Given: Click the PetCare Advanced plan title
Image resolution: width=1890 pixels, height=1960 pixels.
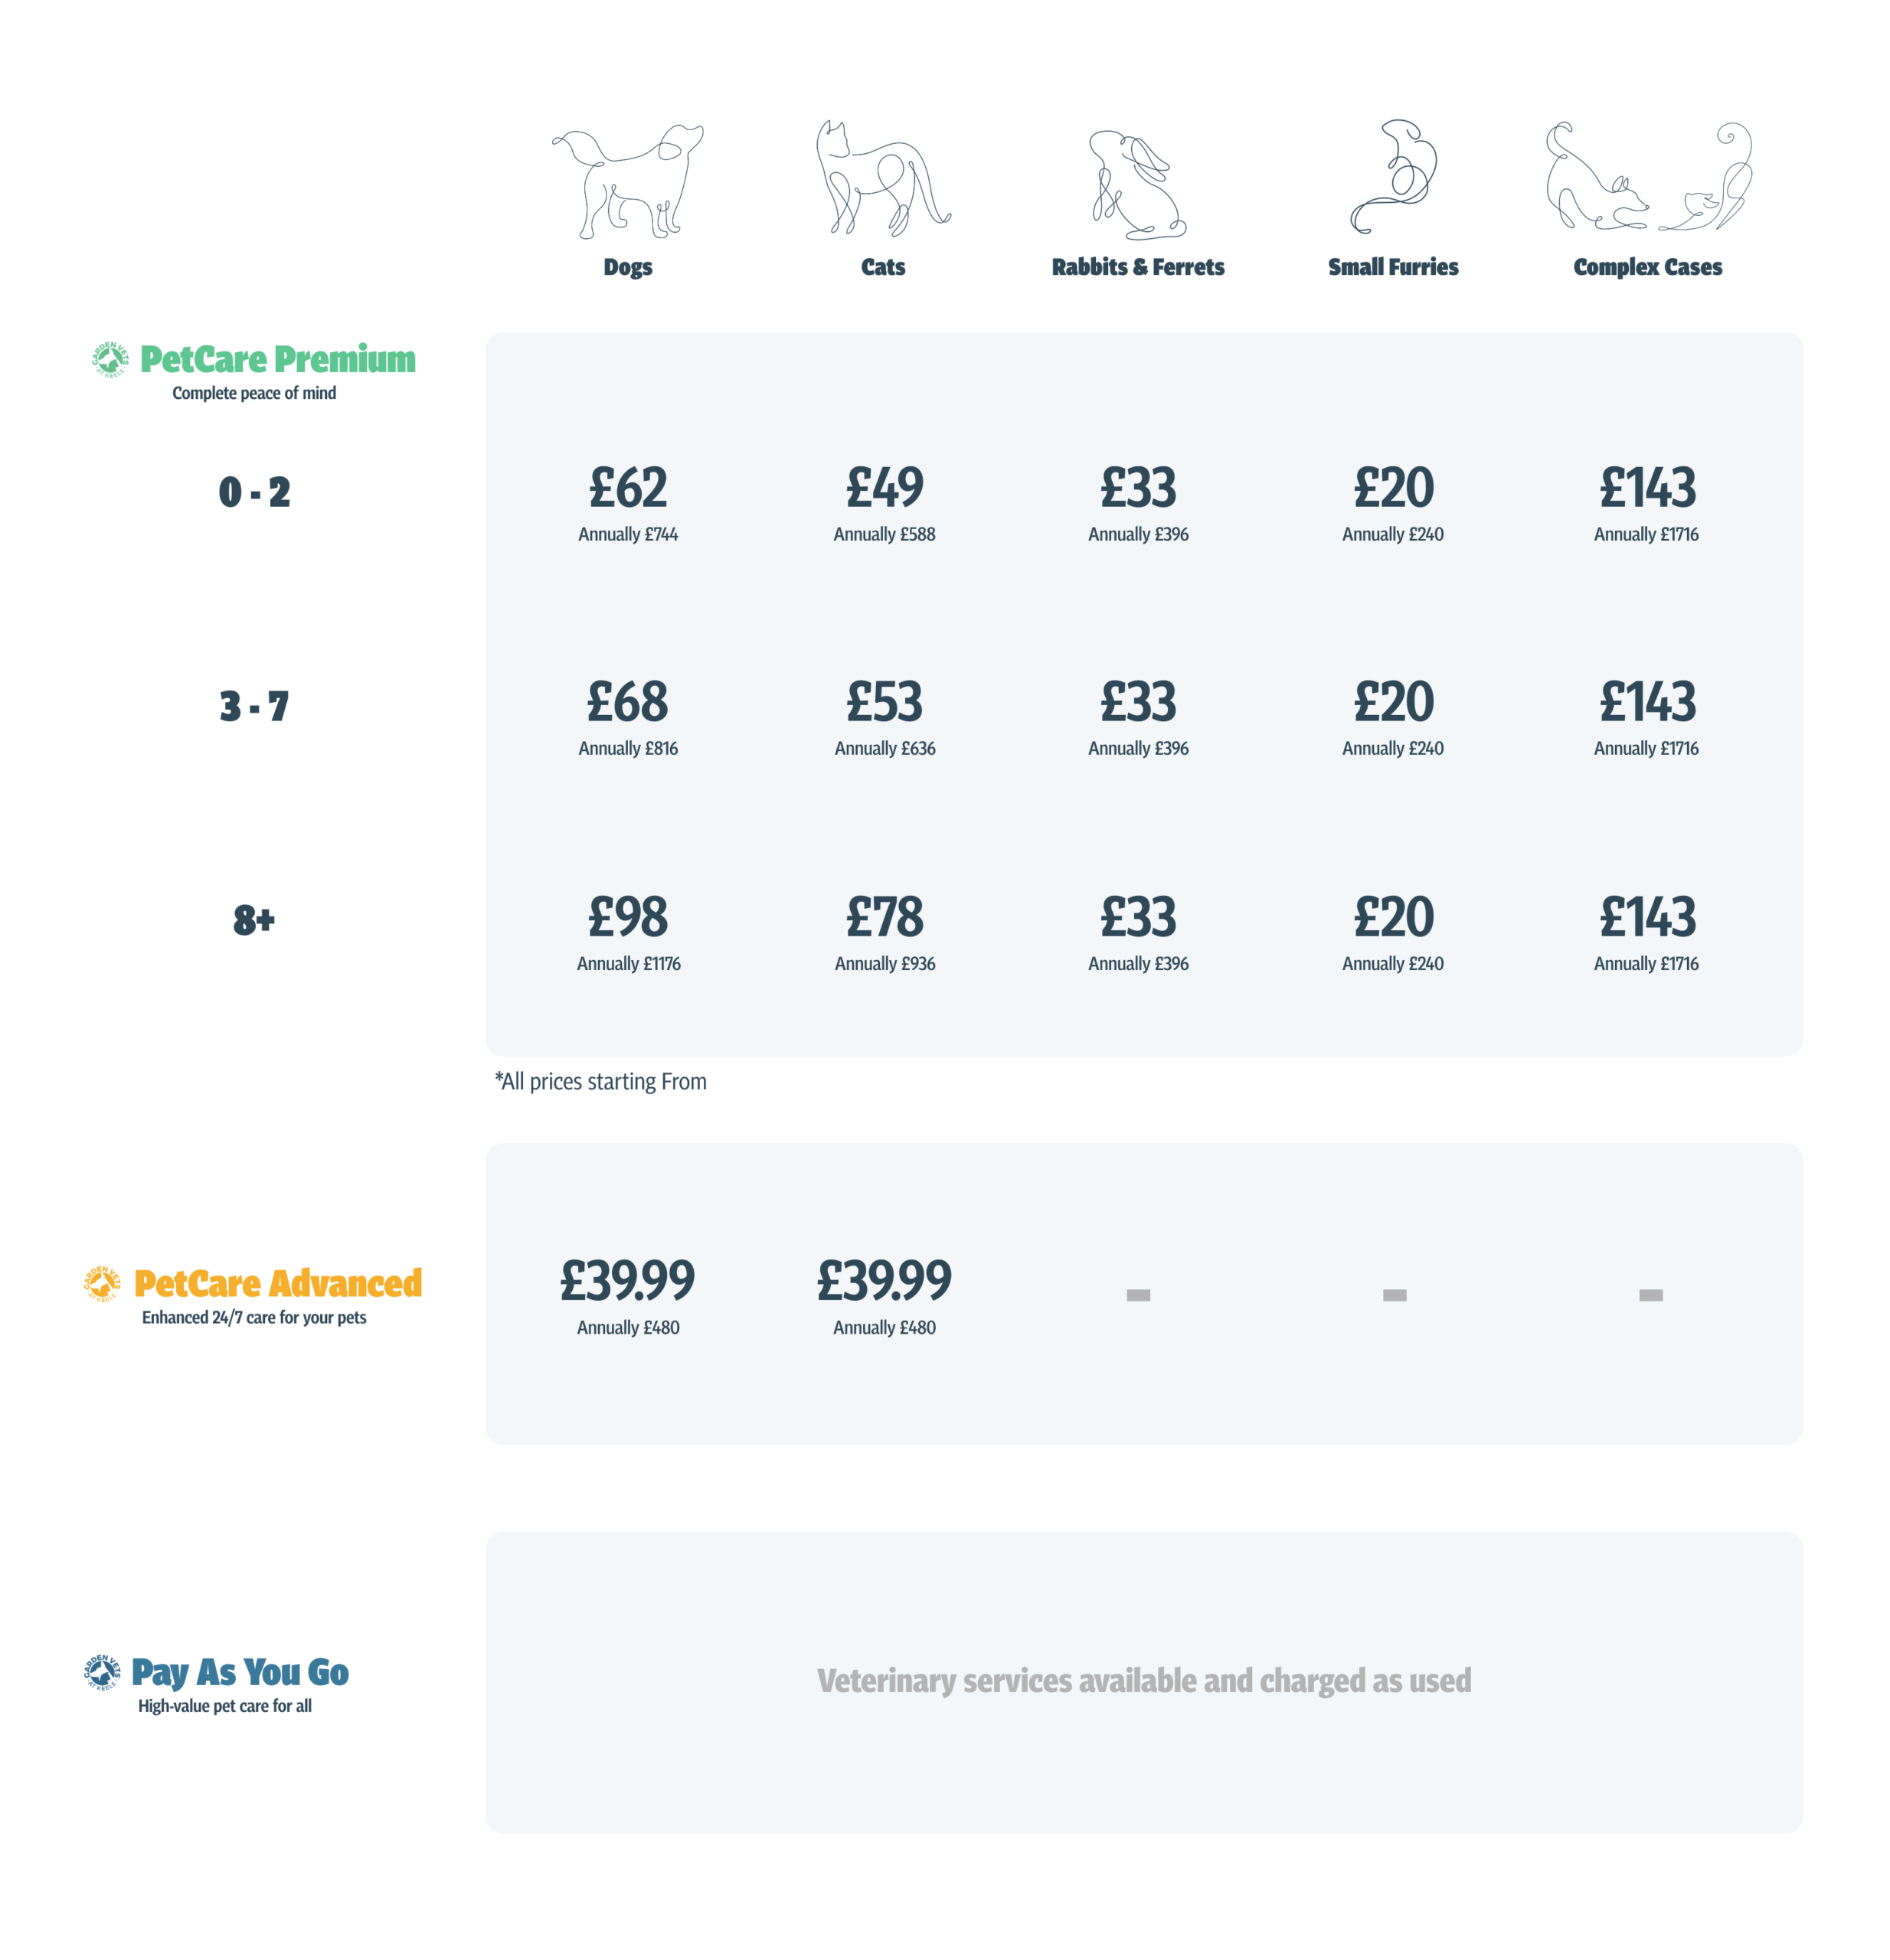Looking at the screenshot, I should (x=277, y=1283).
